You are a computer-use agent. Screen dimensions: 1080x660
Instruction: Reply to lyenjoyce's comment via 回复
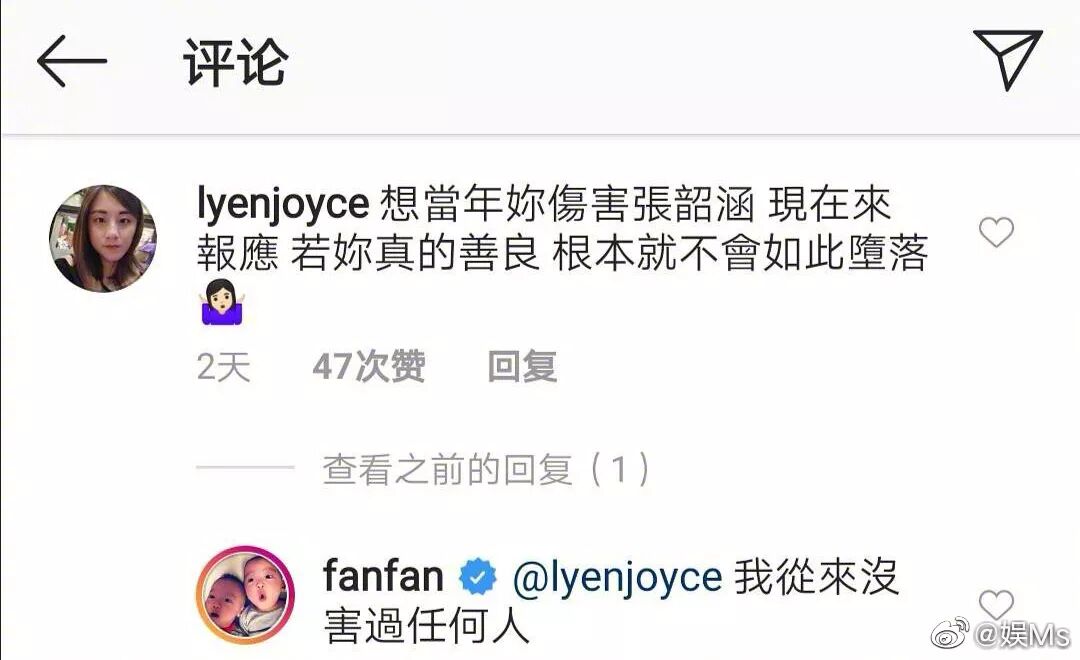tap(522, 366)
